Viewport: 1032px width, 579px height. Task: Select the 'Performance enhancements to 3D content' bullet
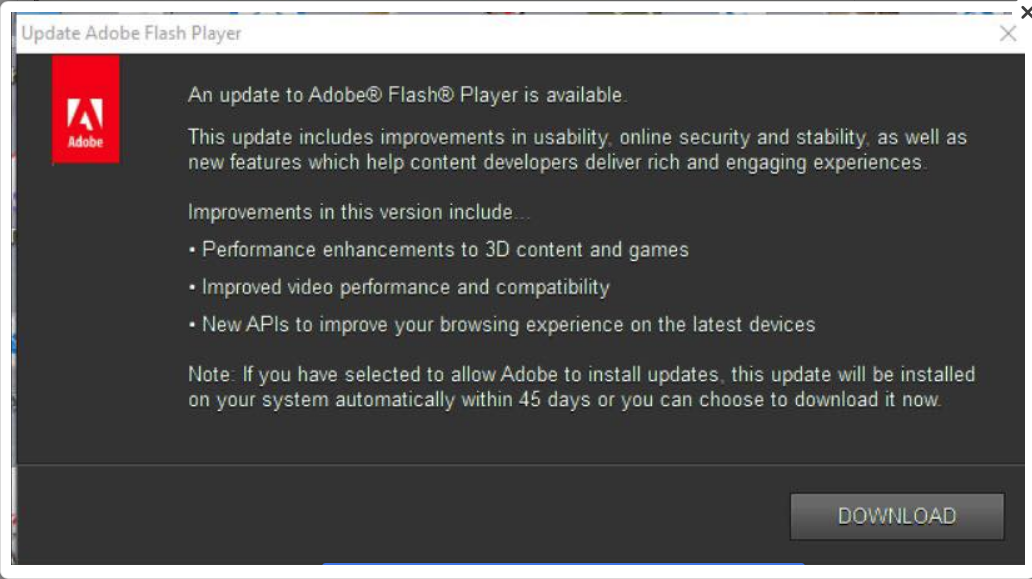[x=445, y=249]
